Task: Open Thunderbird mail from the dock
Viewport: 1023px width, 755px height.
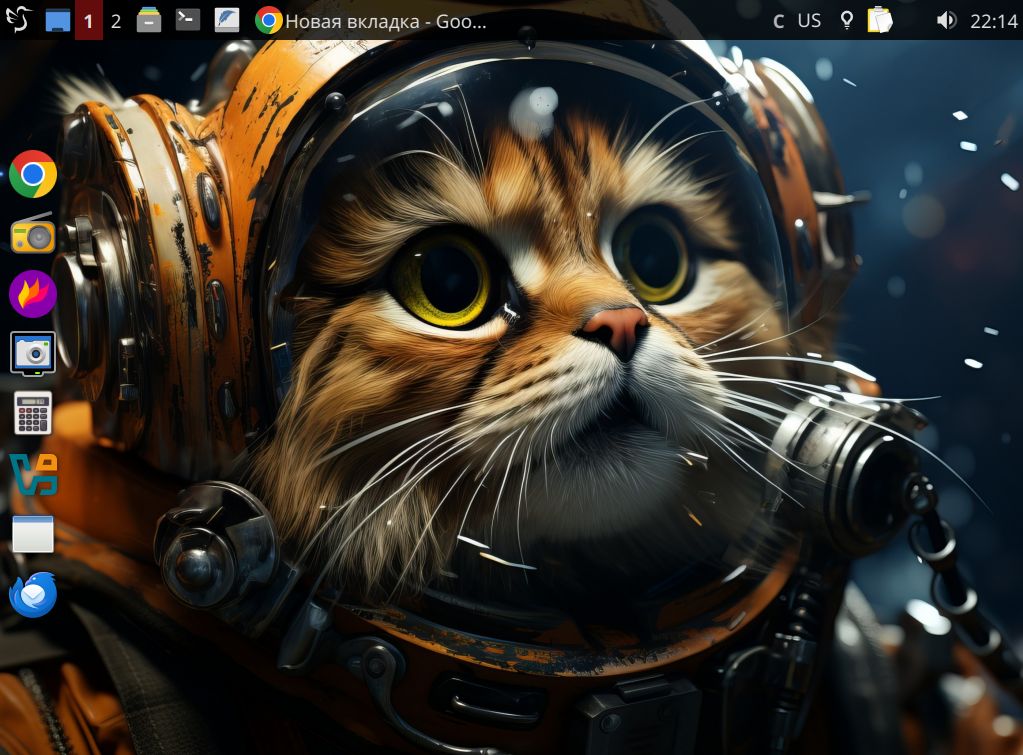Action: tap(33, 594)
